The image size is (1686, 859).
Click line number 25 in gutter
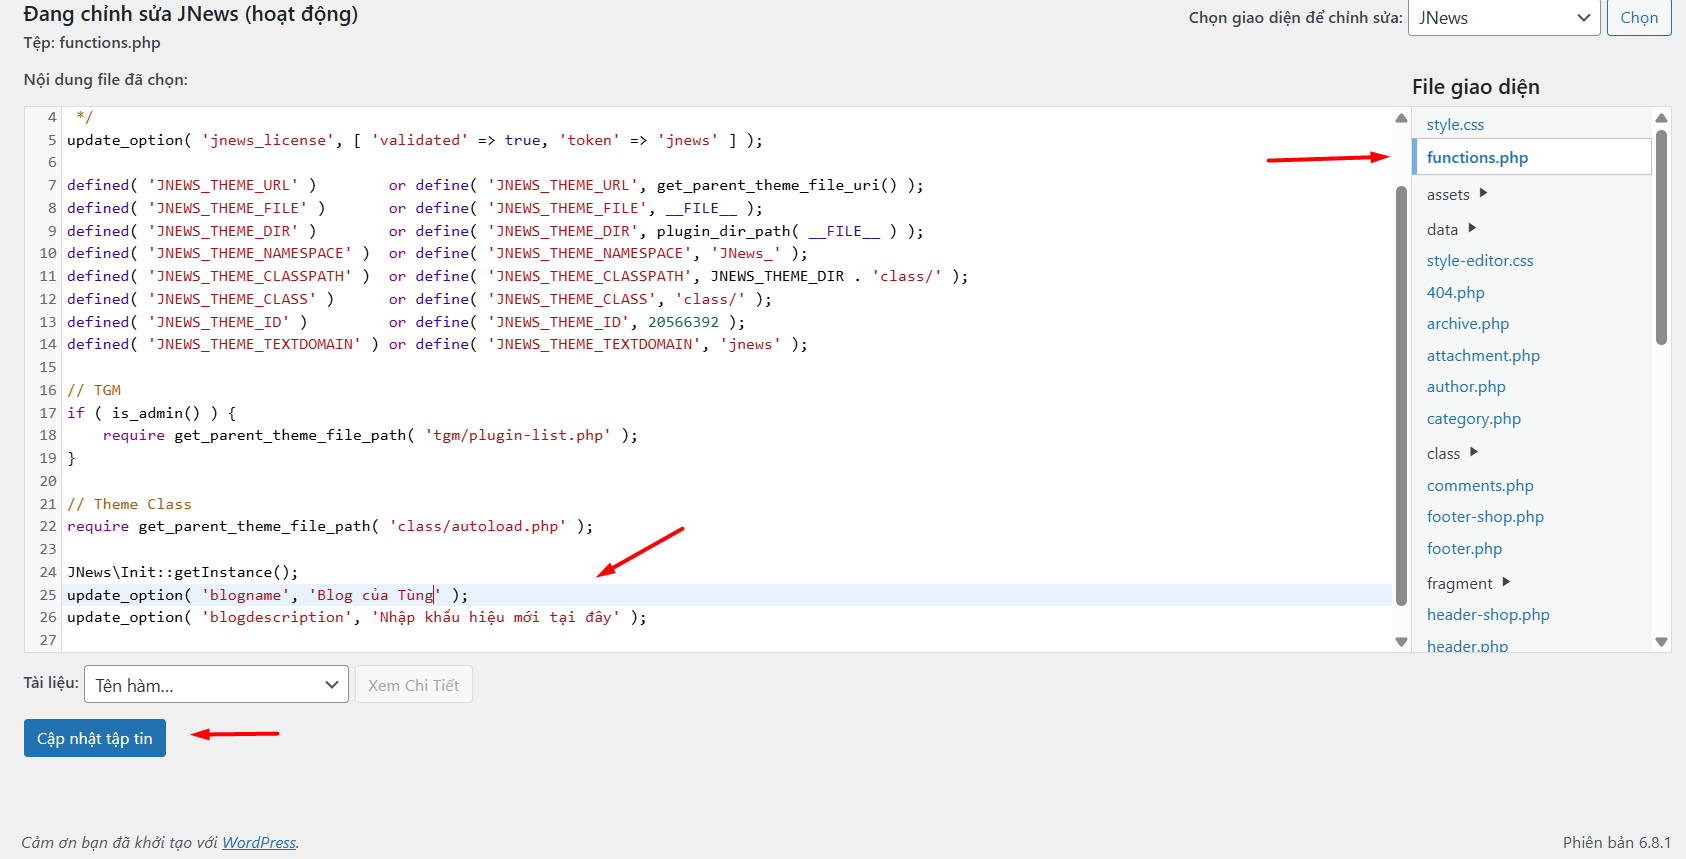click(x=48, y=595)
